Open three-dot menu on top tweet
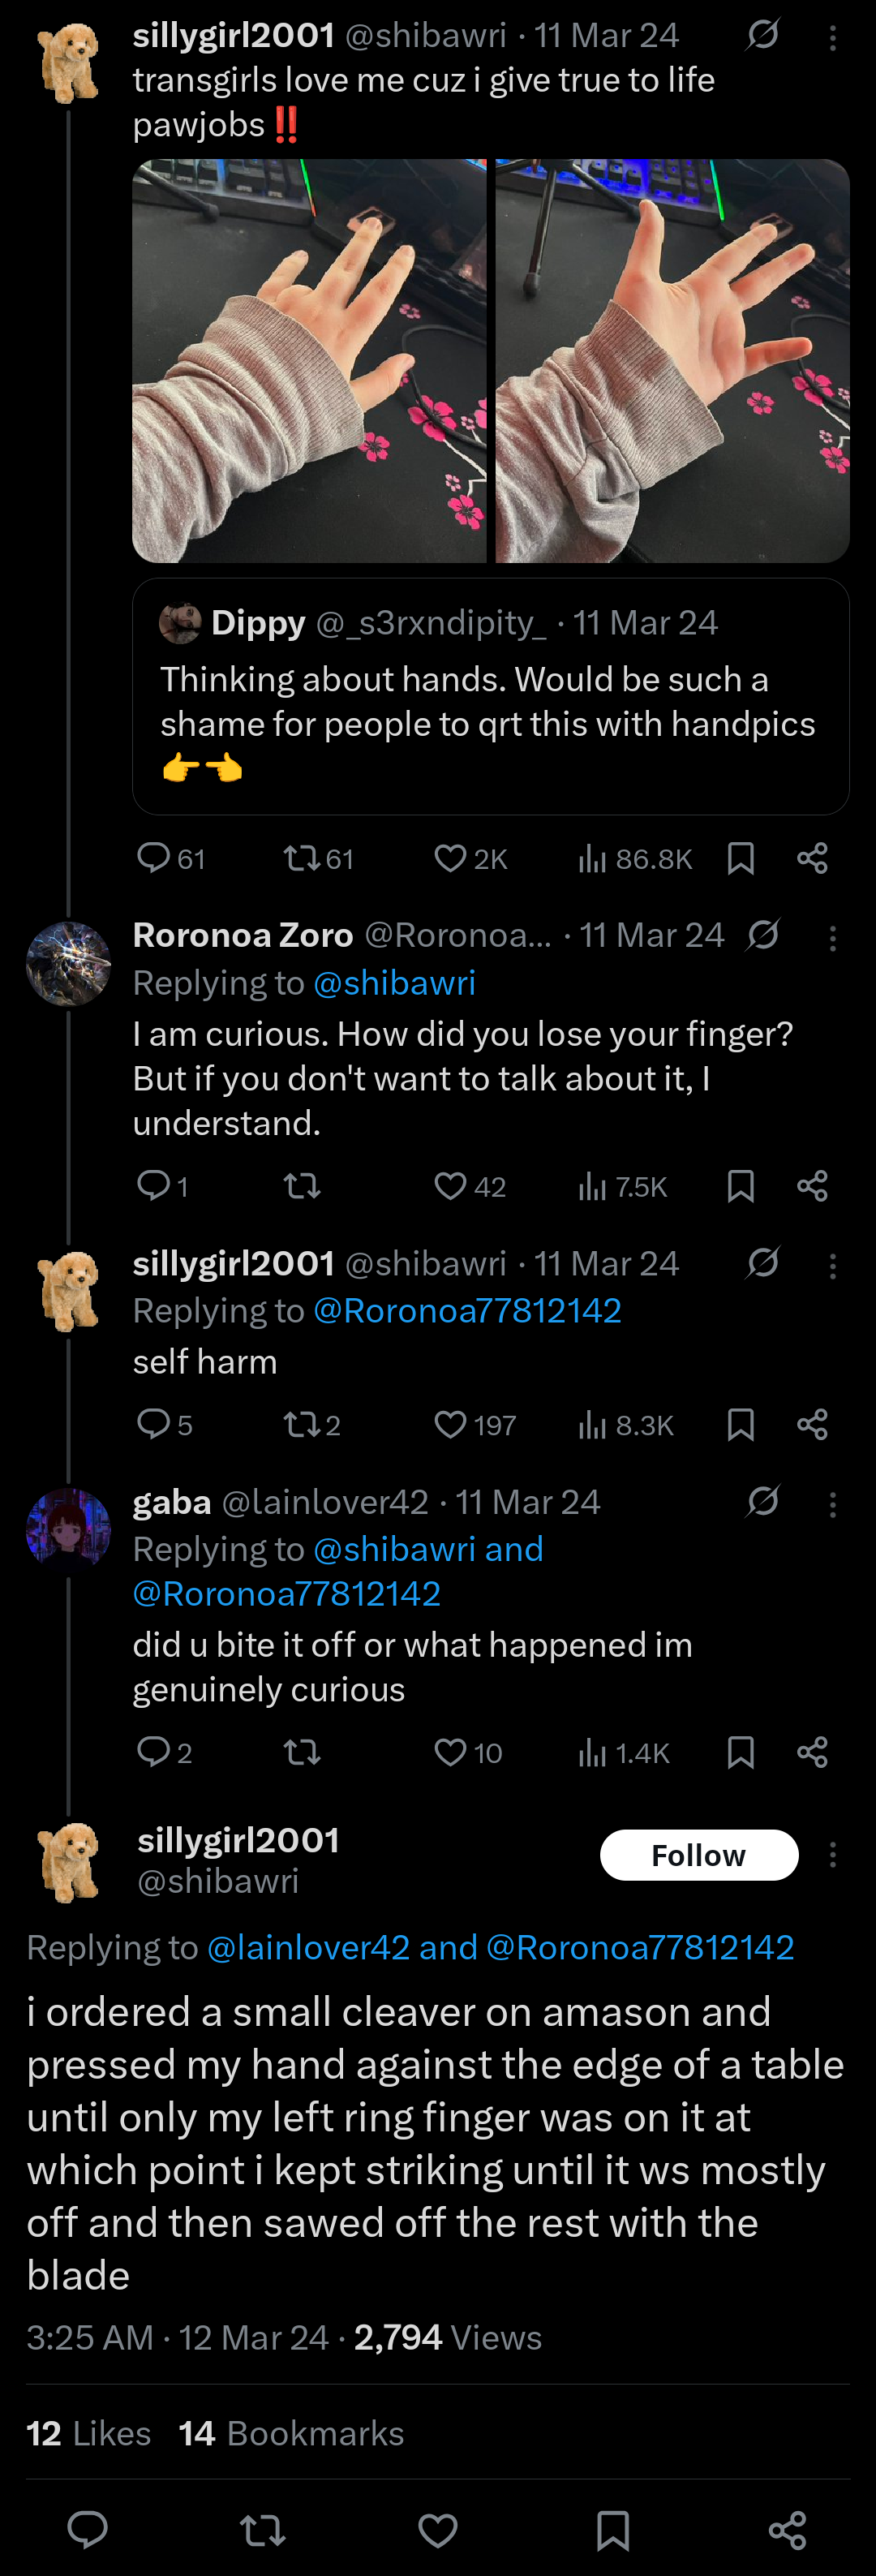This screenshot has height=2576, width=876. (832, 38)
